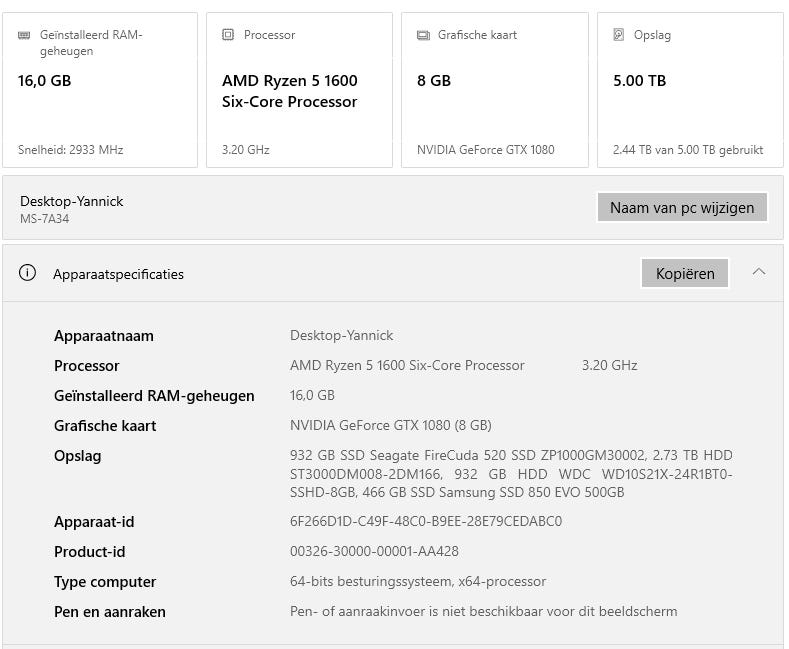The height and width of the screenshot is (649, 789).
Task: Click the Apparaat-id value text
Action: [x=426, y=521]
